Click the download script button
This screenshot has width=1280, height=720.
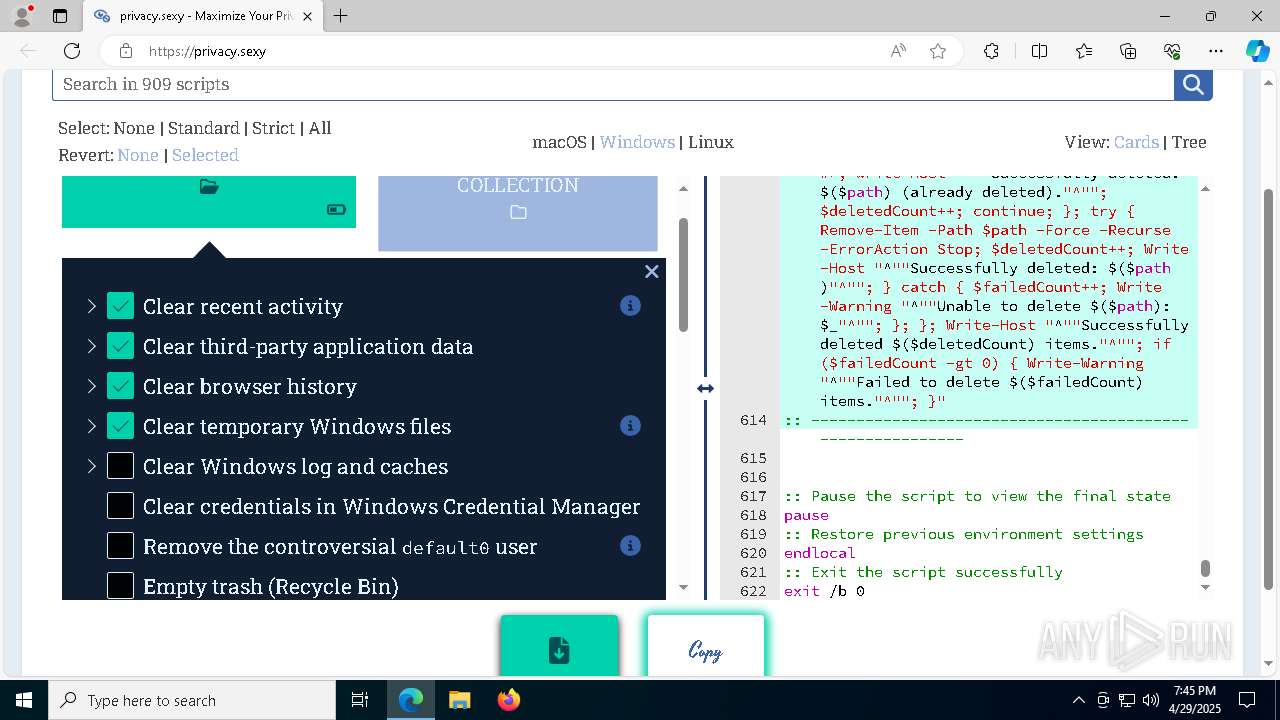(x=559, y=647)
